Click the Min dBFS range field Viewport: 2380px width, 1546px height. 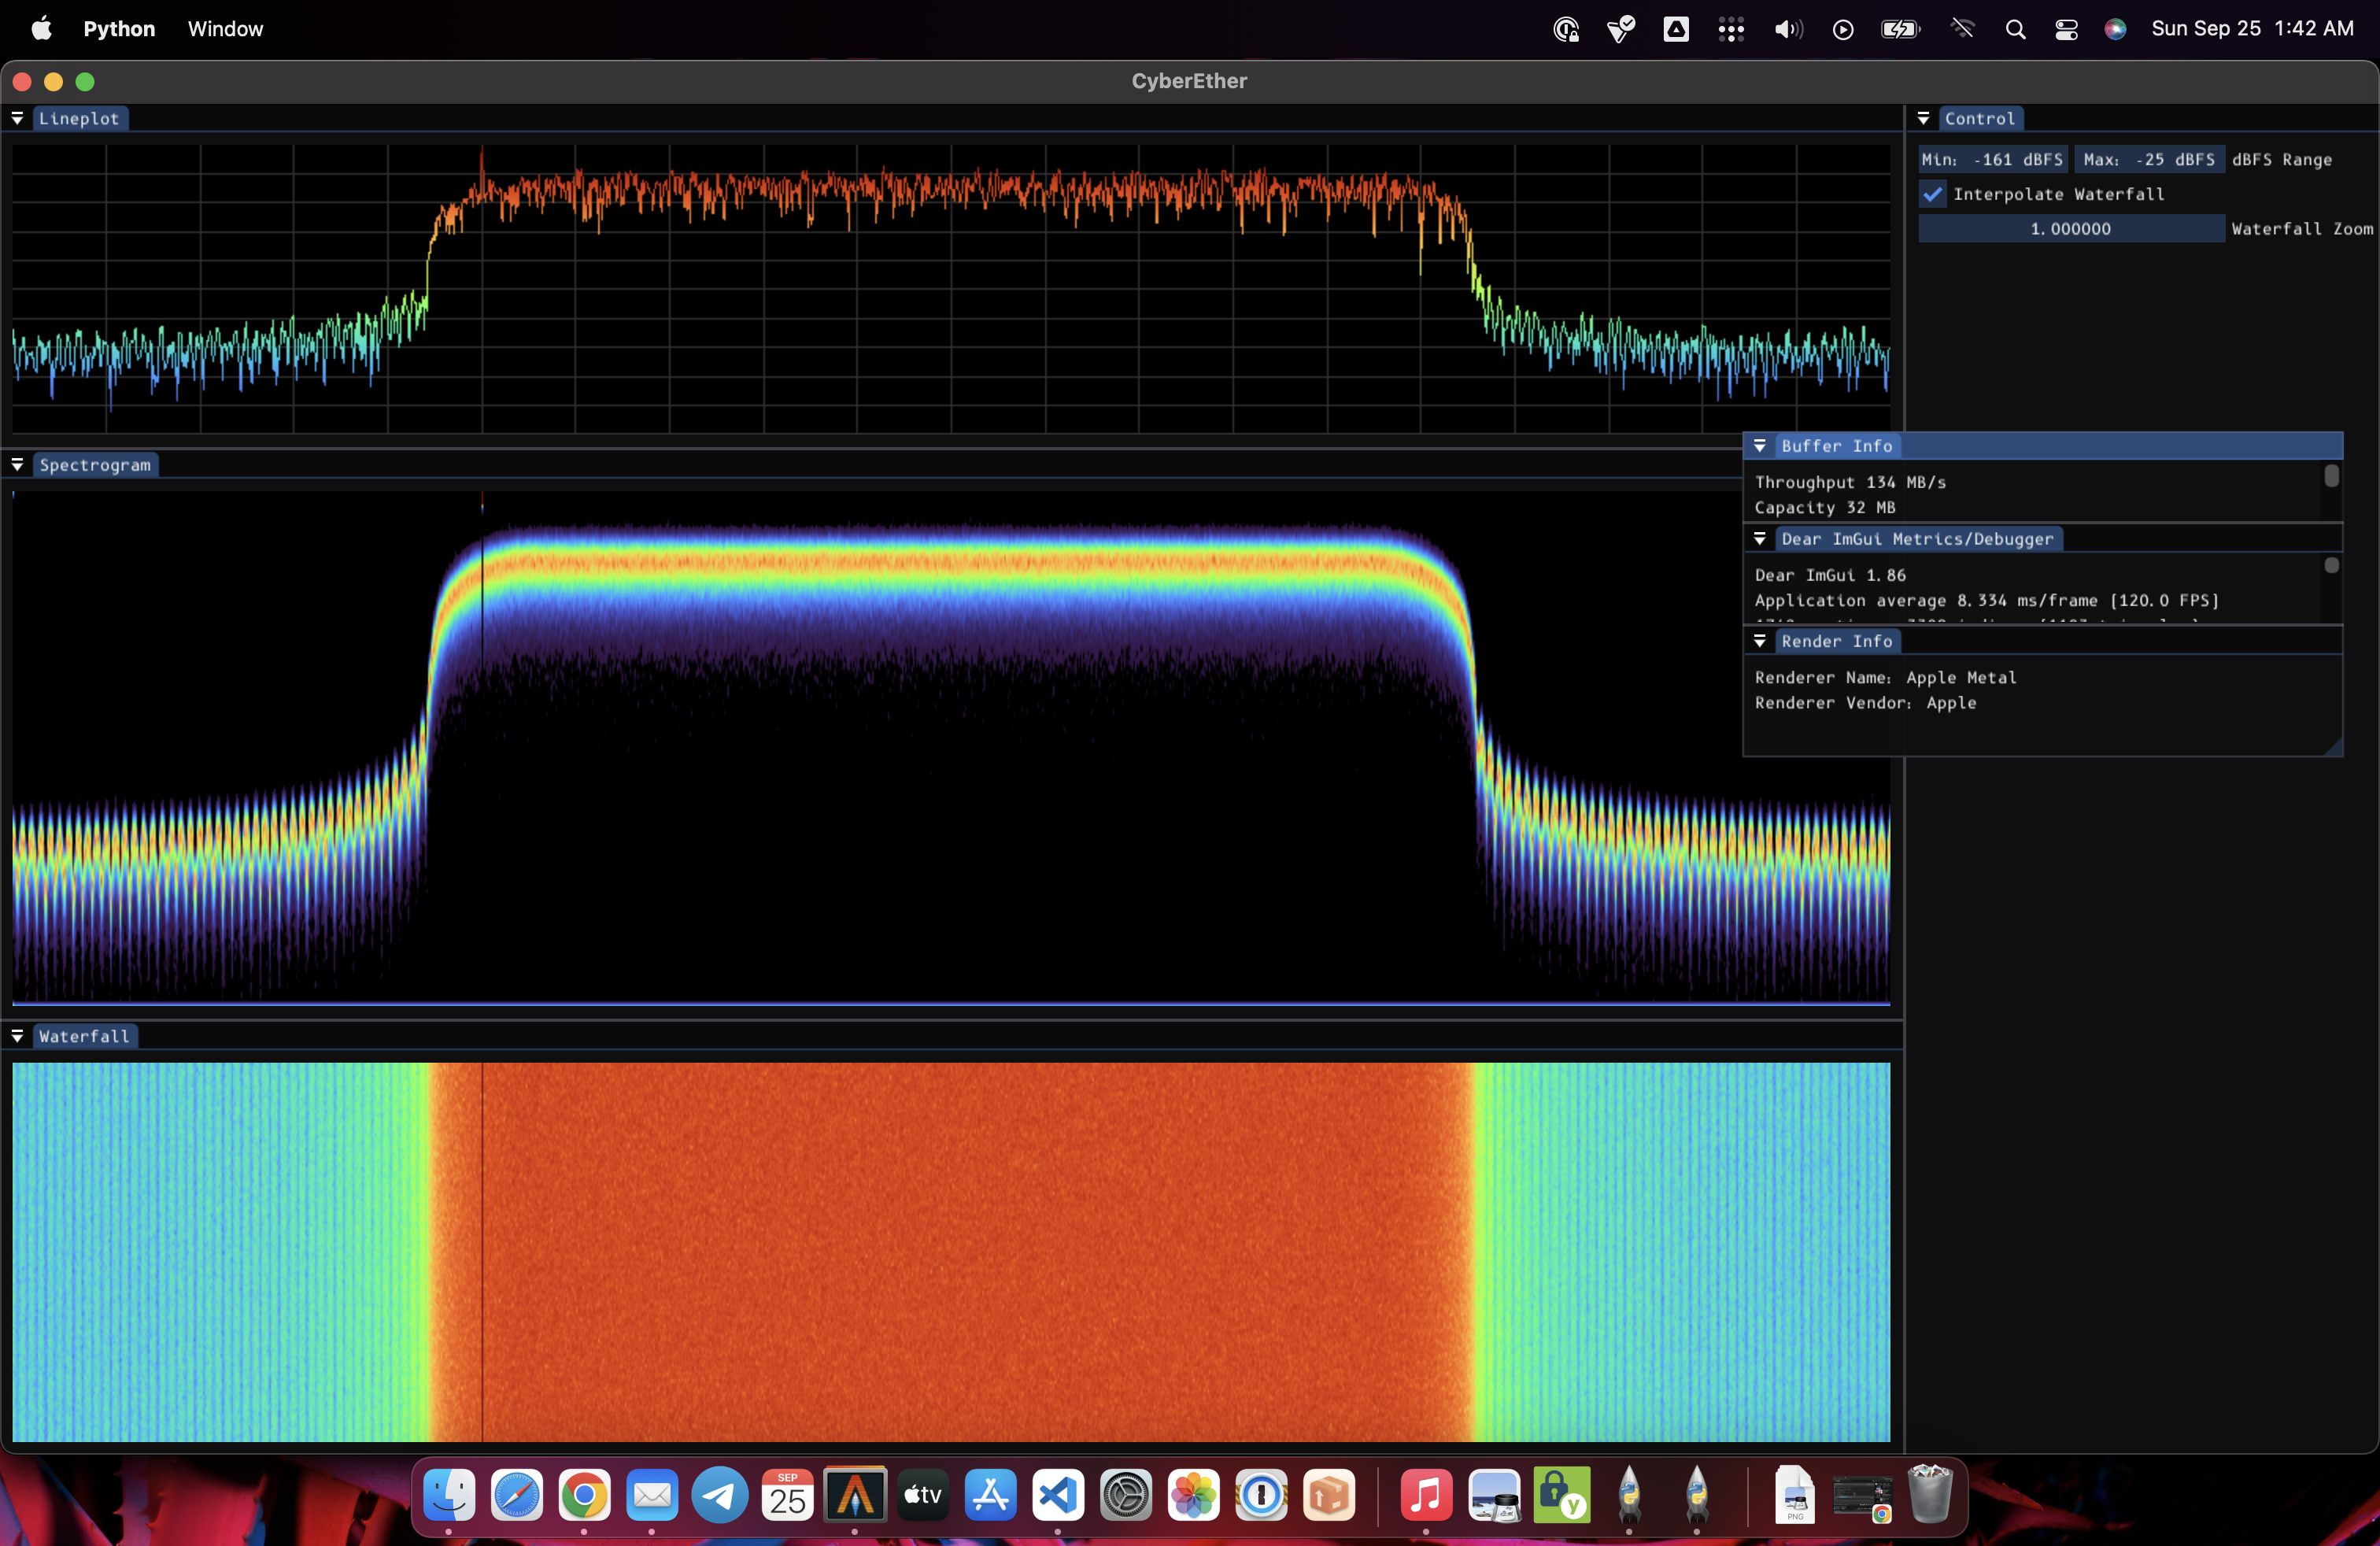tap(1992, 160)
